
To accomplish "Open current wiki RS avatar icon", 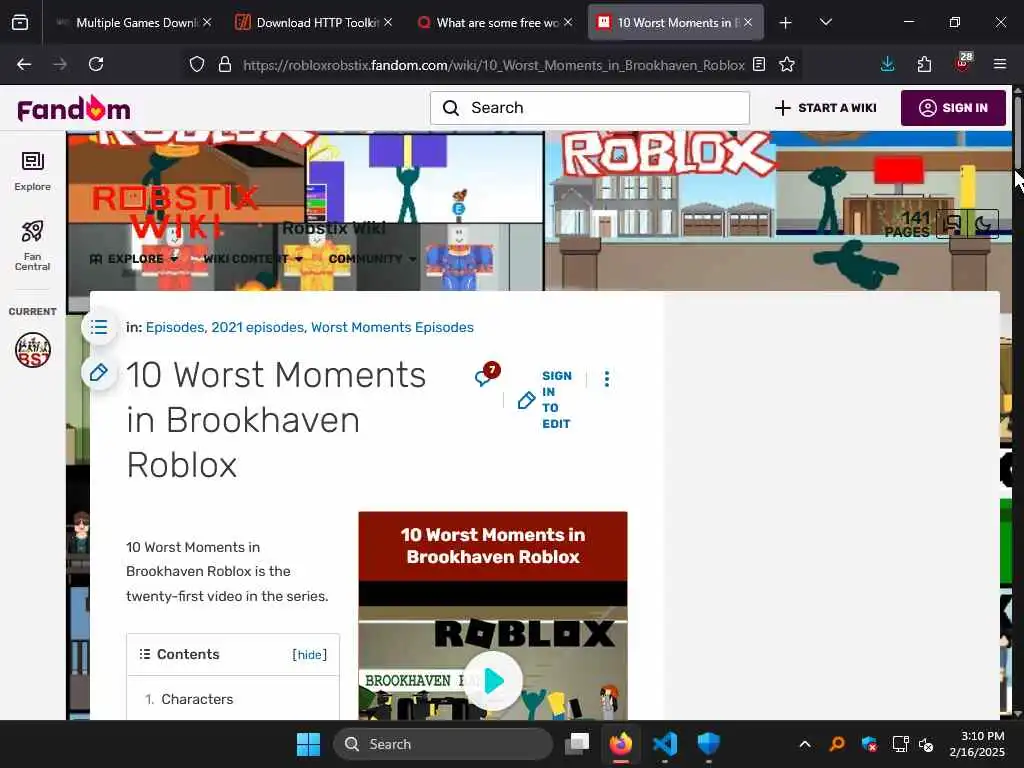I will click(x=33, y=350).
